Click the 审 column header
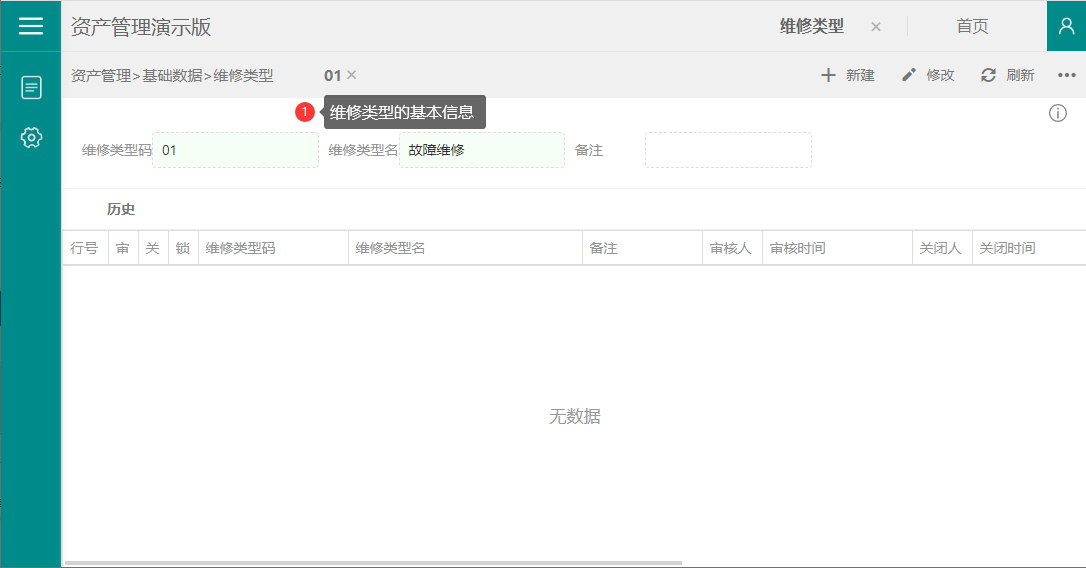 tap(123, 248)
